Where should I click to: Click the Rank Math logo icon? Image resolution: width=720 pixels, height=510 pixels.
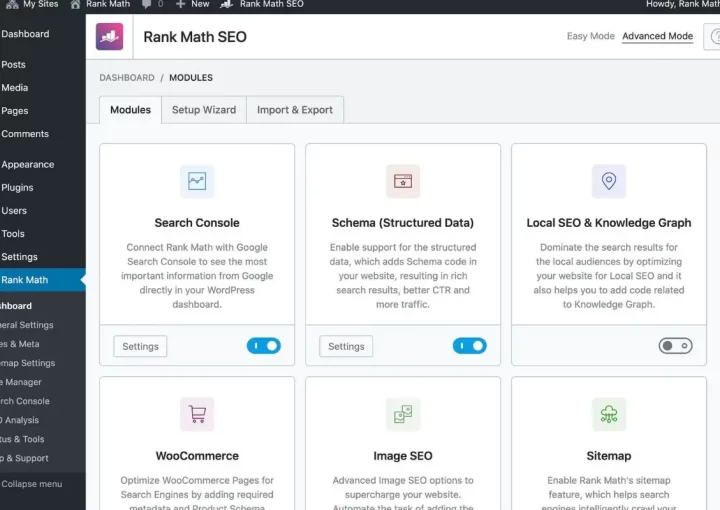coord(109,37)
